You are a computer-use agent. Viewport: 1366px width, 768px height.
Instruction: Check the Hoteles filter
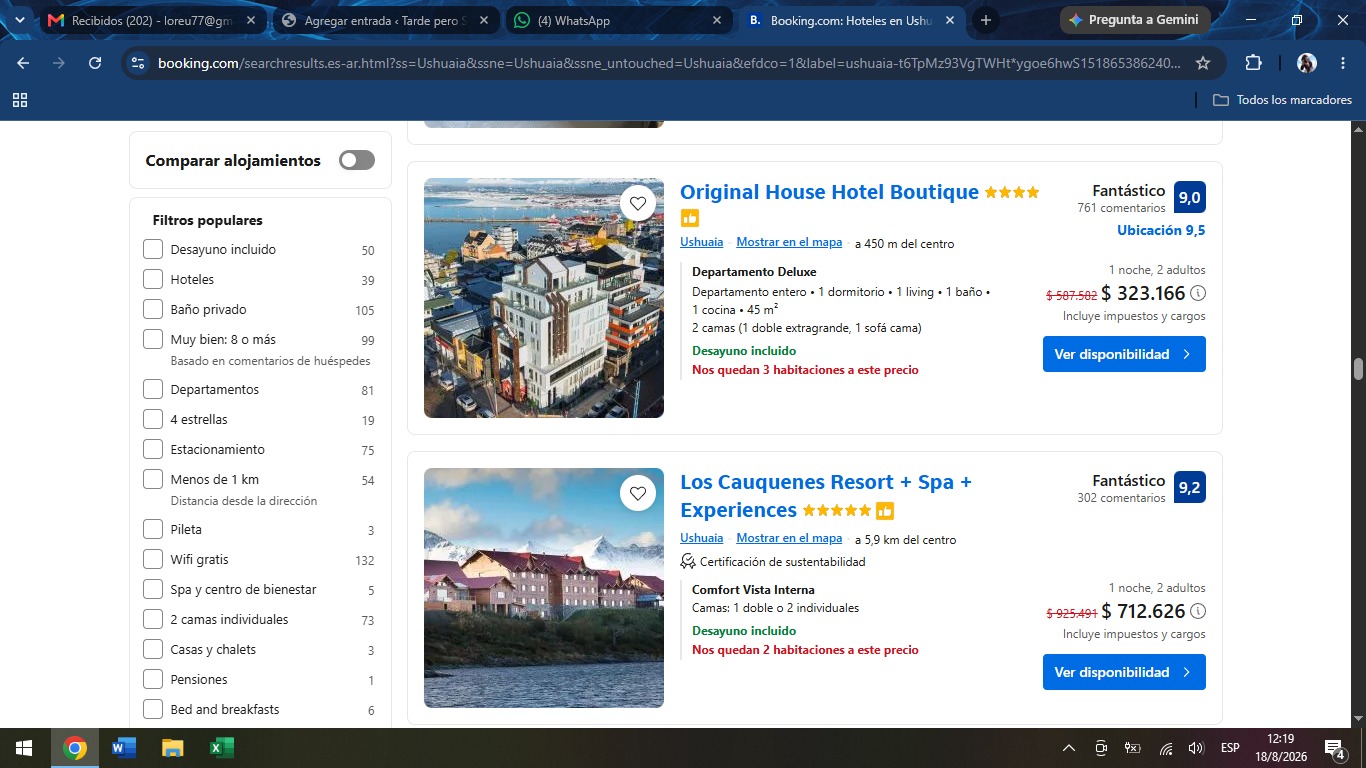(x=153, y=279)
